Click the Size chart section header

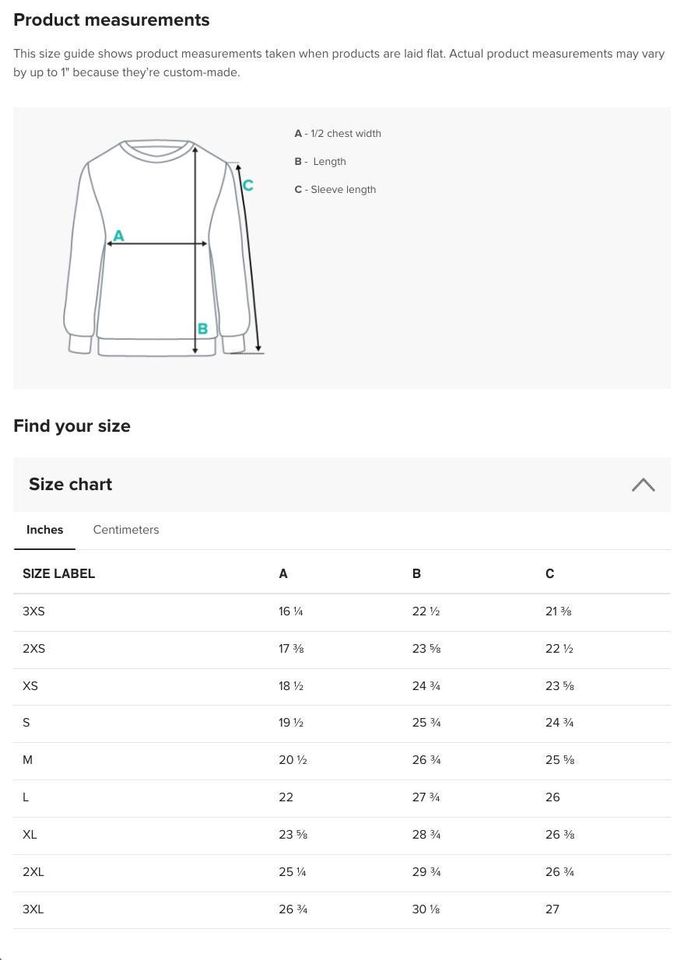[70, 484]
